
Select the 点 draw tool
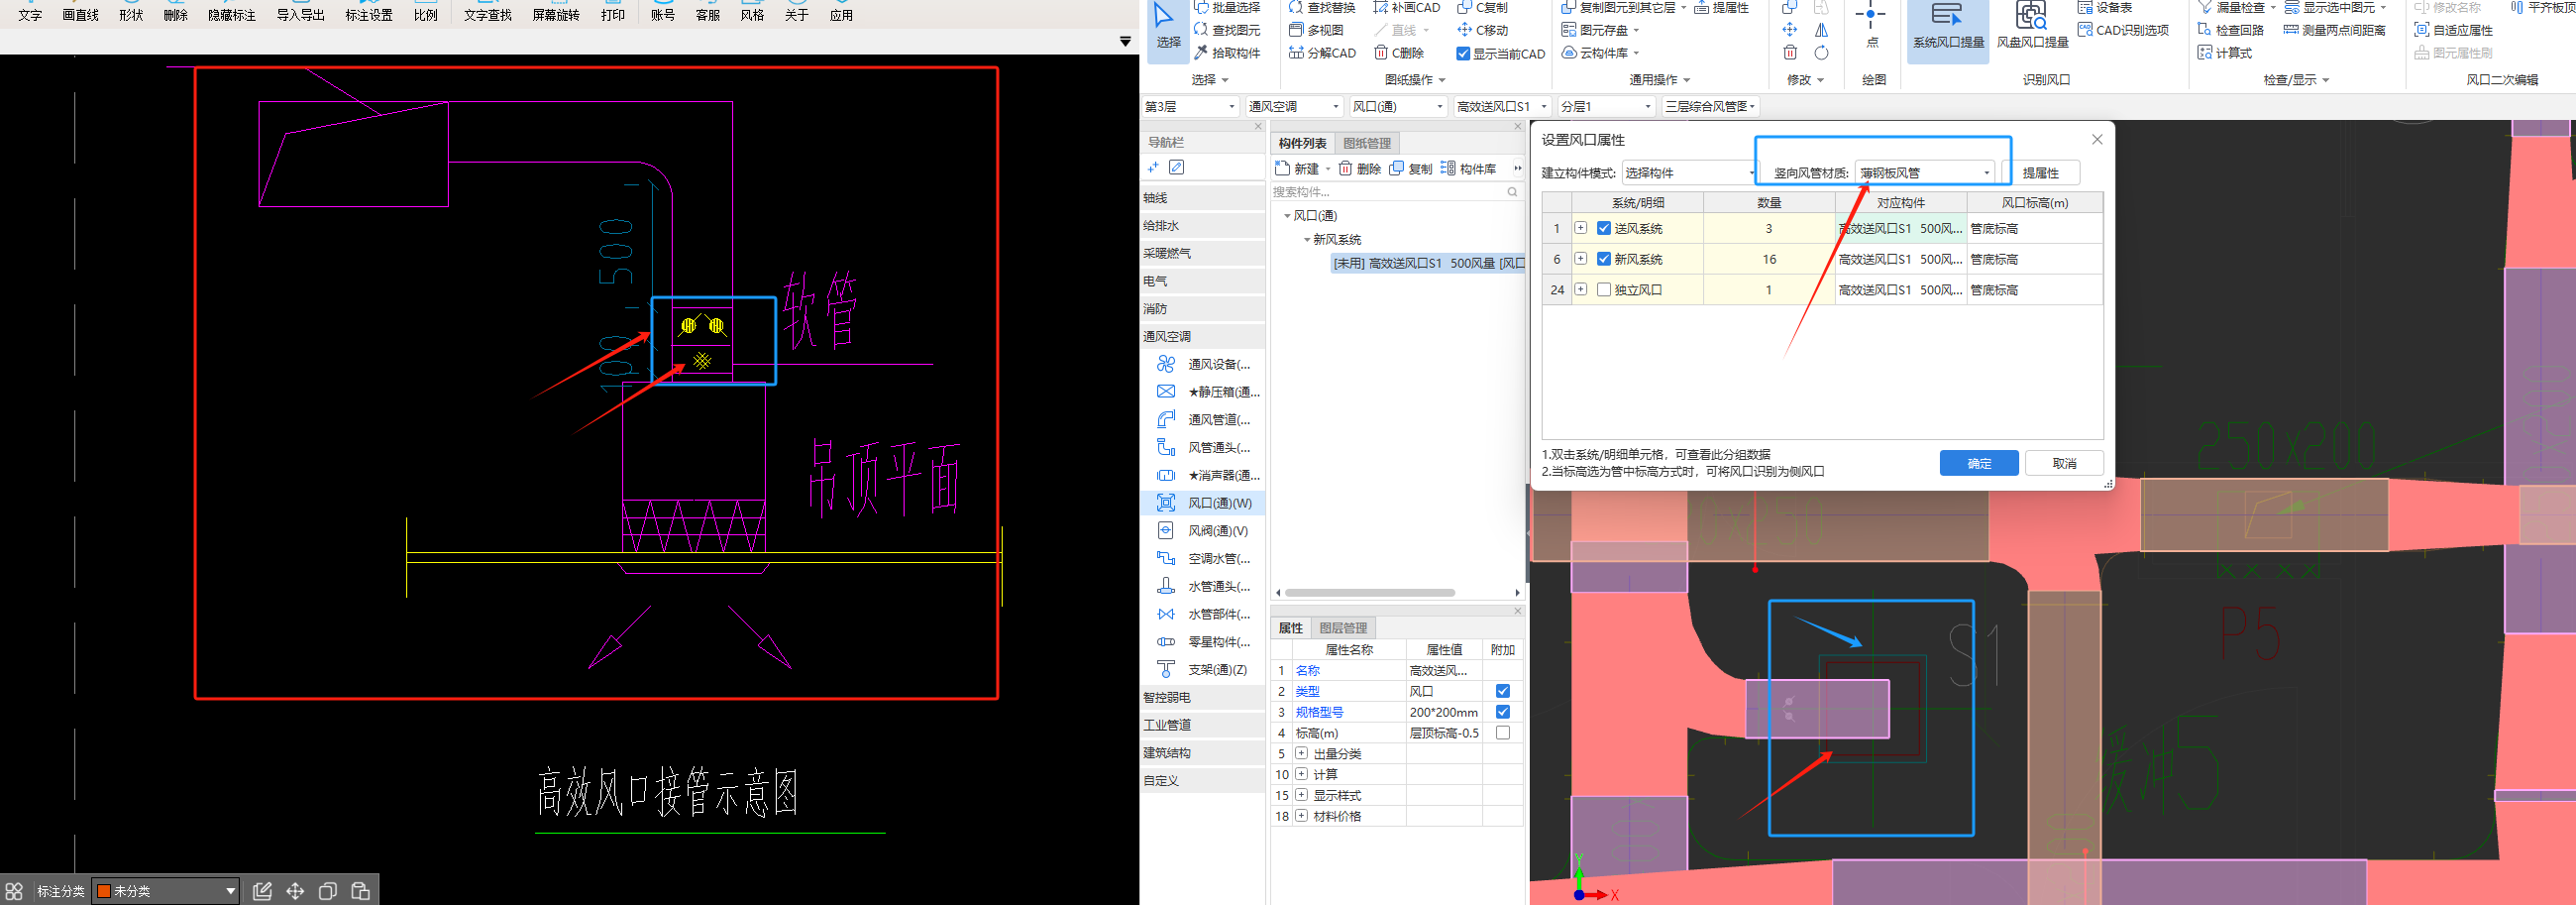[x=1871, y=26]
